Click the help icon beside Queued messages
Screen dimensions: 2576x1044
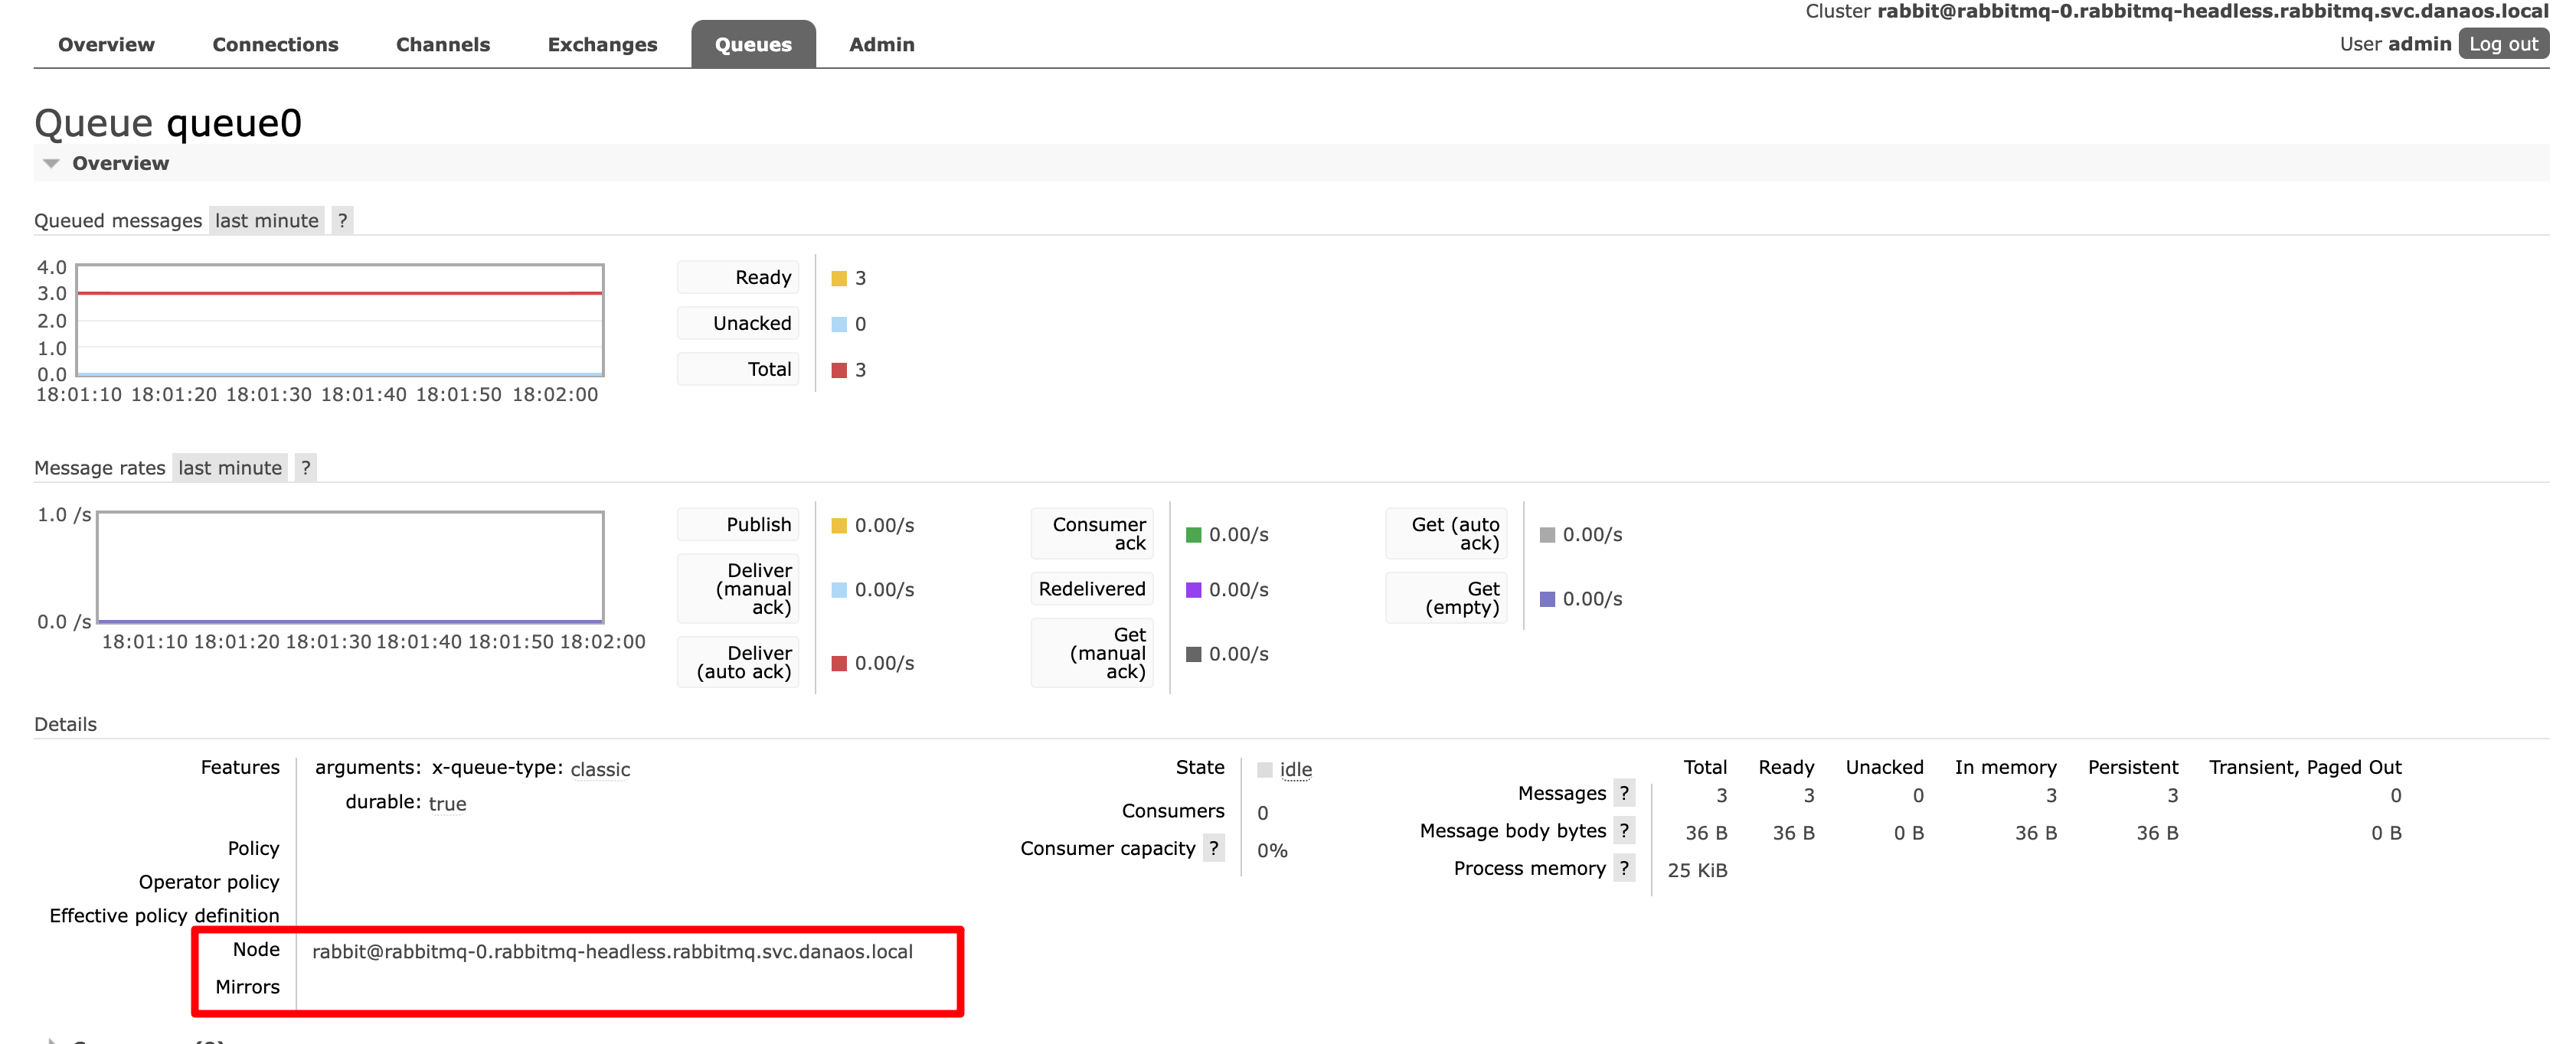(x=342, y=220)
